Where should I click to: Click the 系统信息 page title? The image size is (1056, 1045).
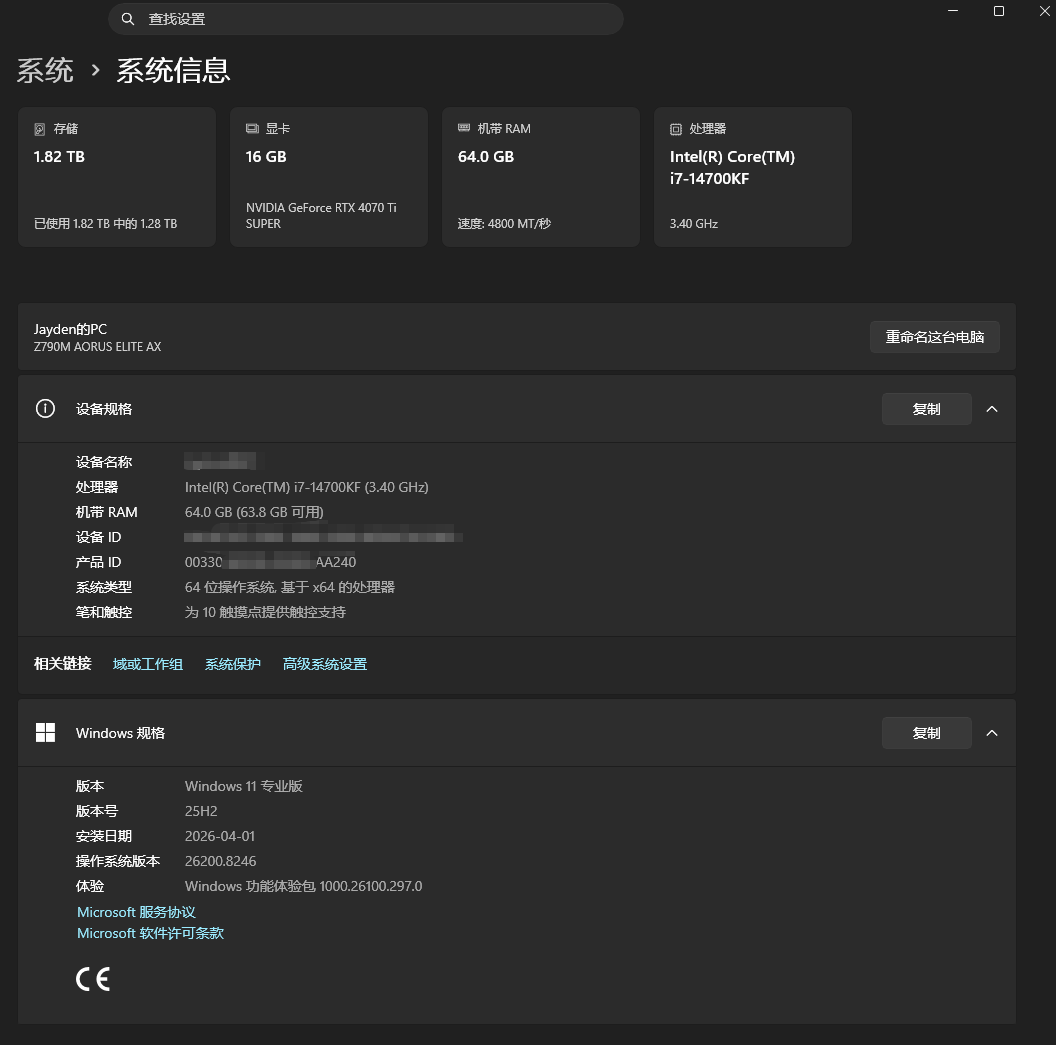[x=174, y=70]
